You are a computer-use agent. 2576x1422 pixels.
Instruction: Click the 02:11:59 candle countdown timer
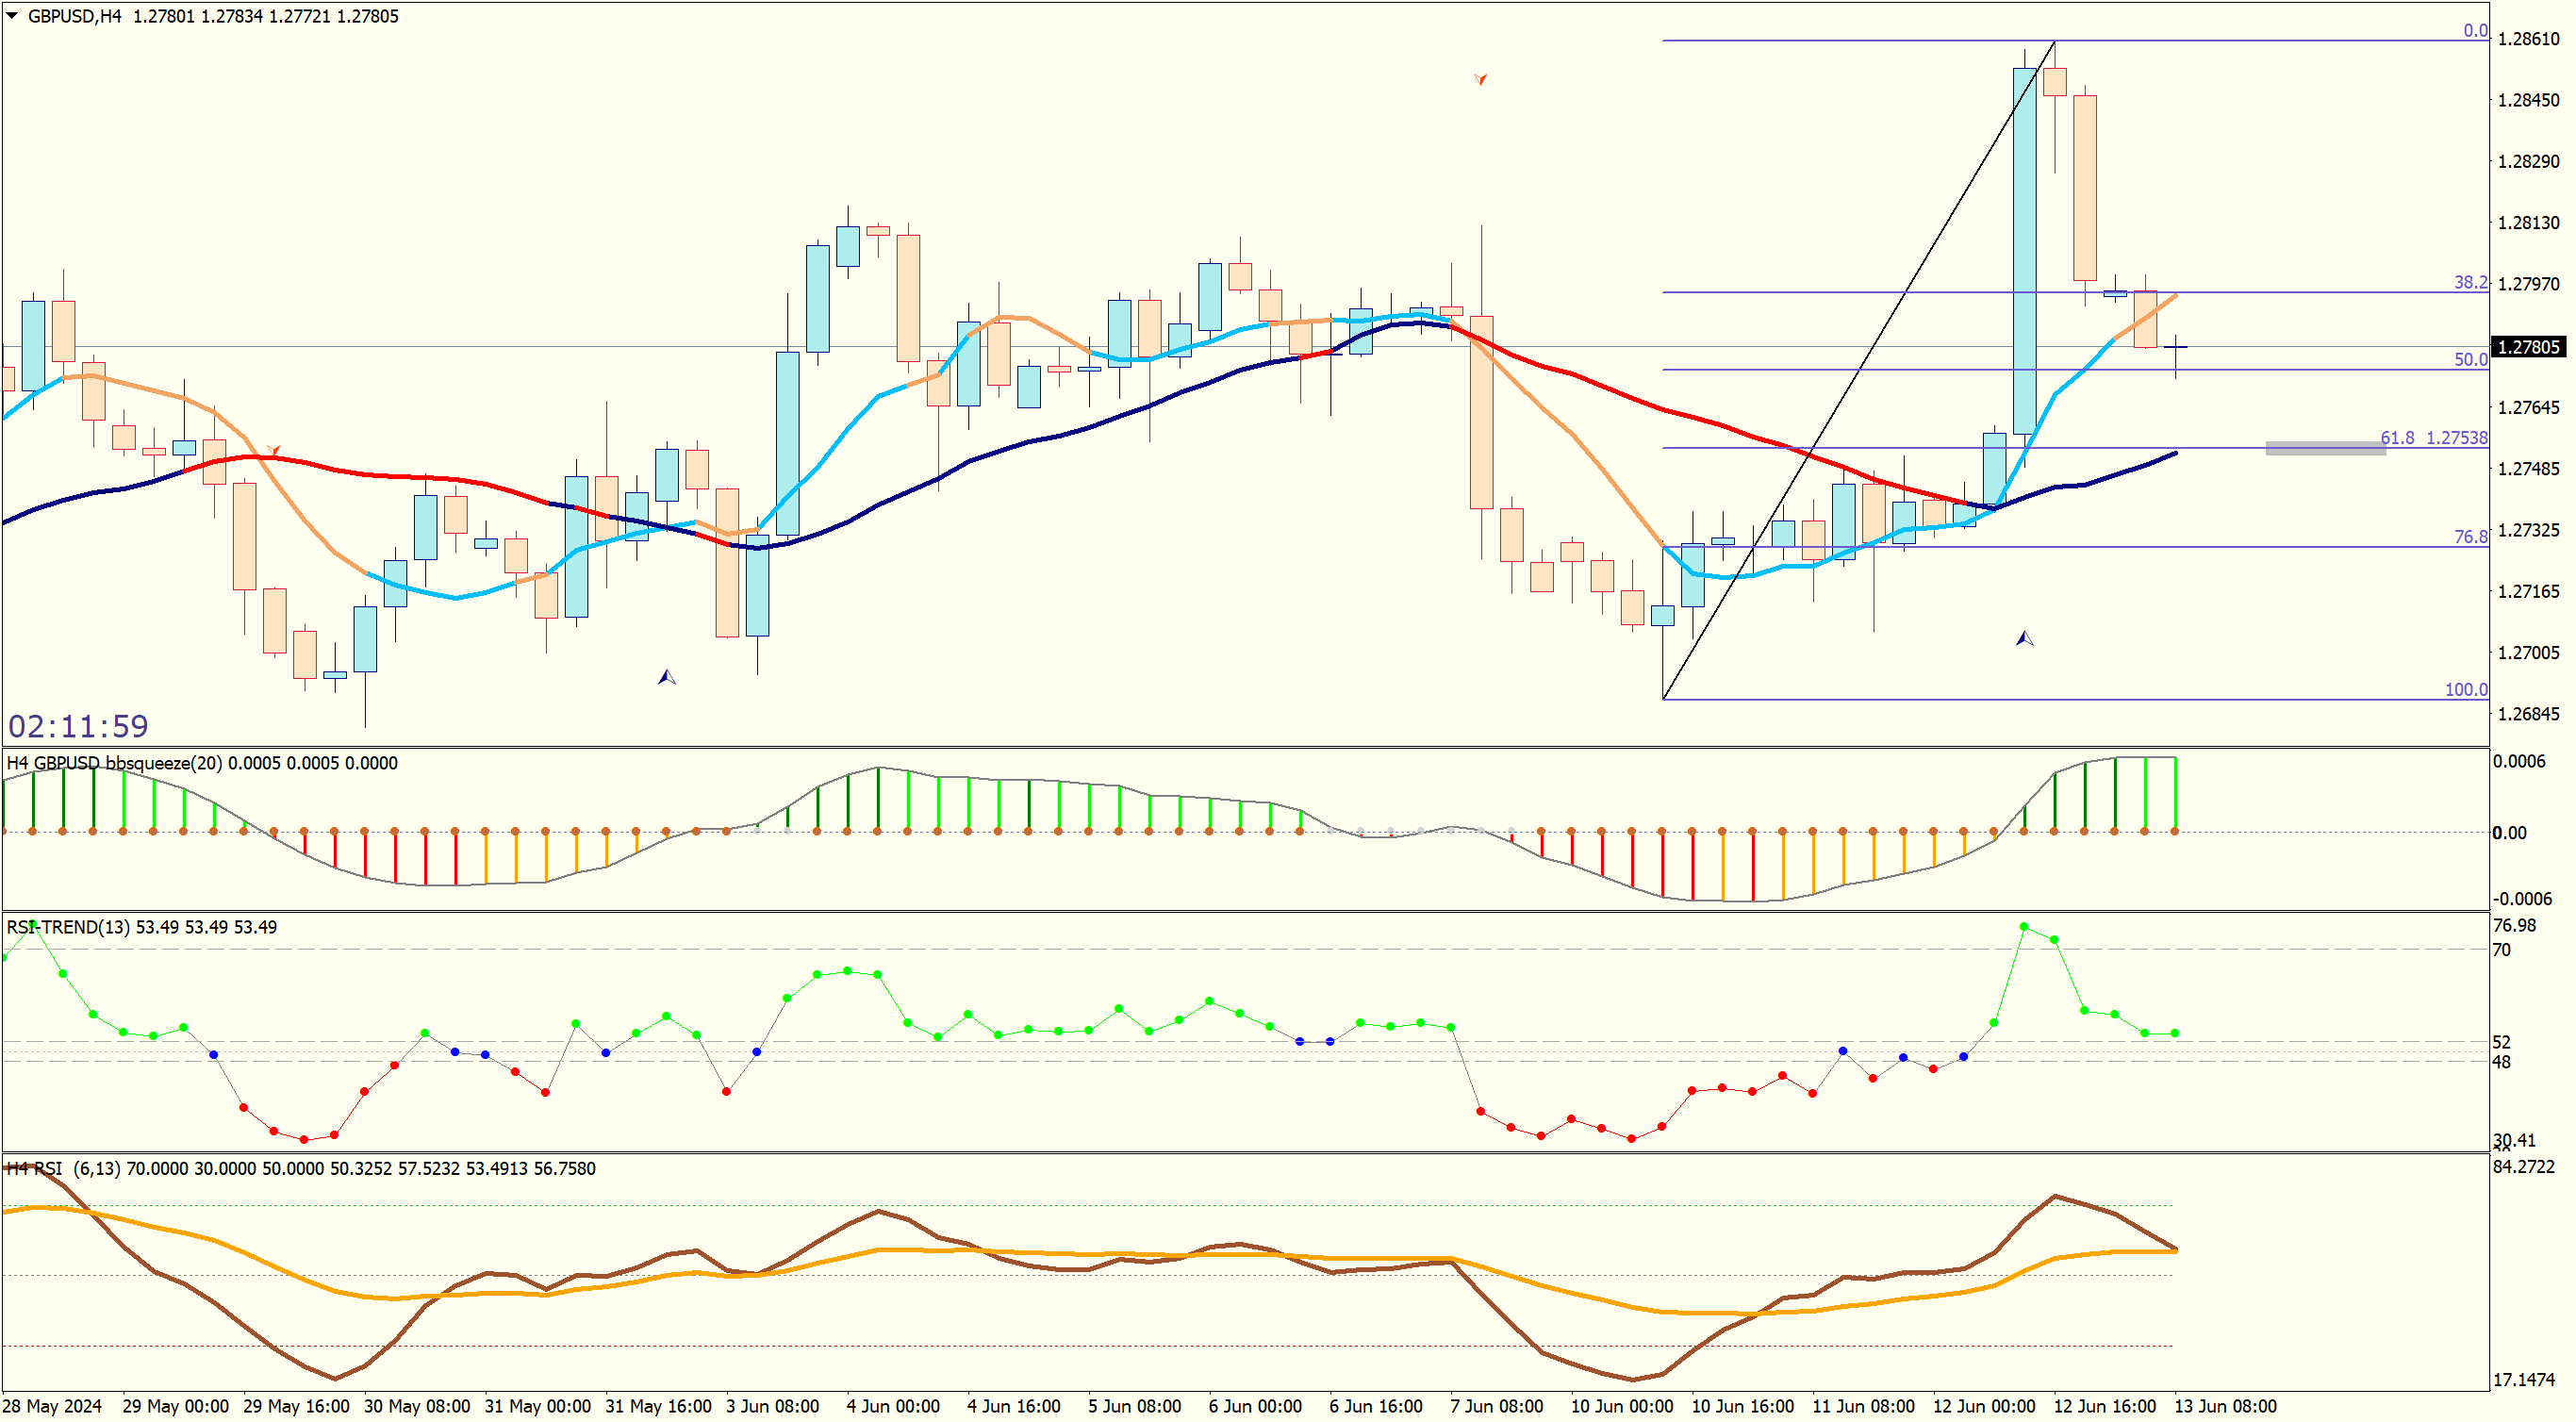(x=78, y=726)
